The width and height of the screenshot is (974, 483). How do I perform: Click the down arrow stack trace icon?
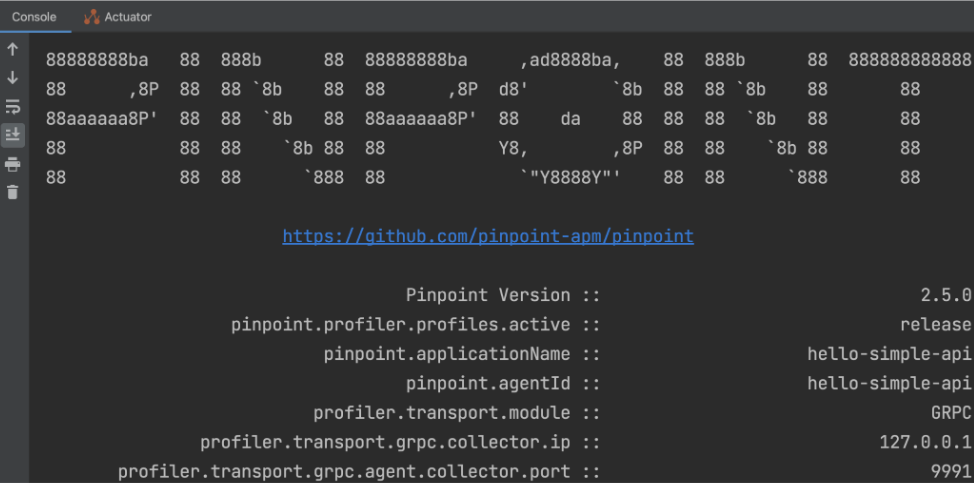click(x=12, y=78)
